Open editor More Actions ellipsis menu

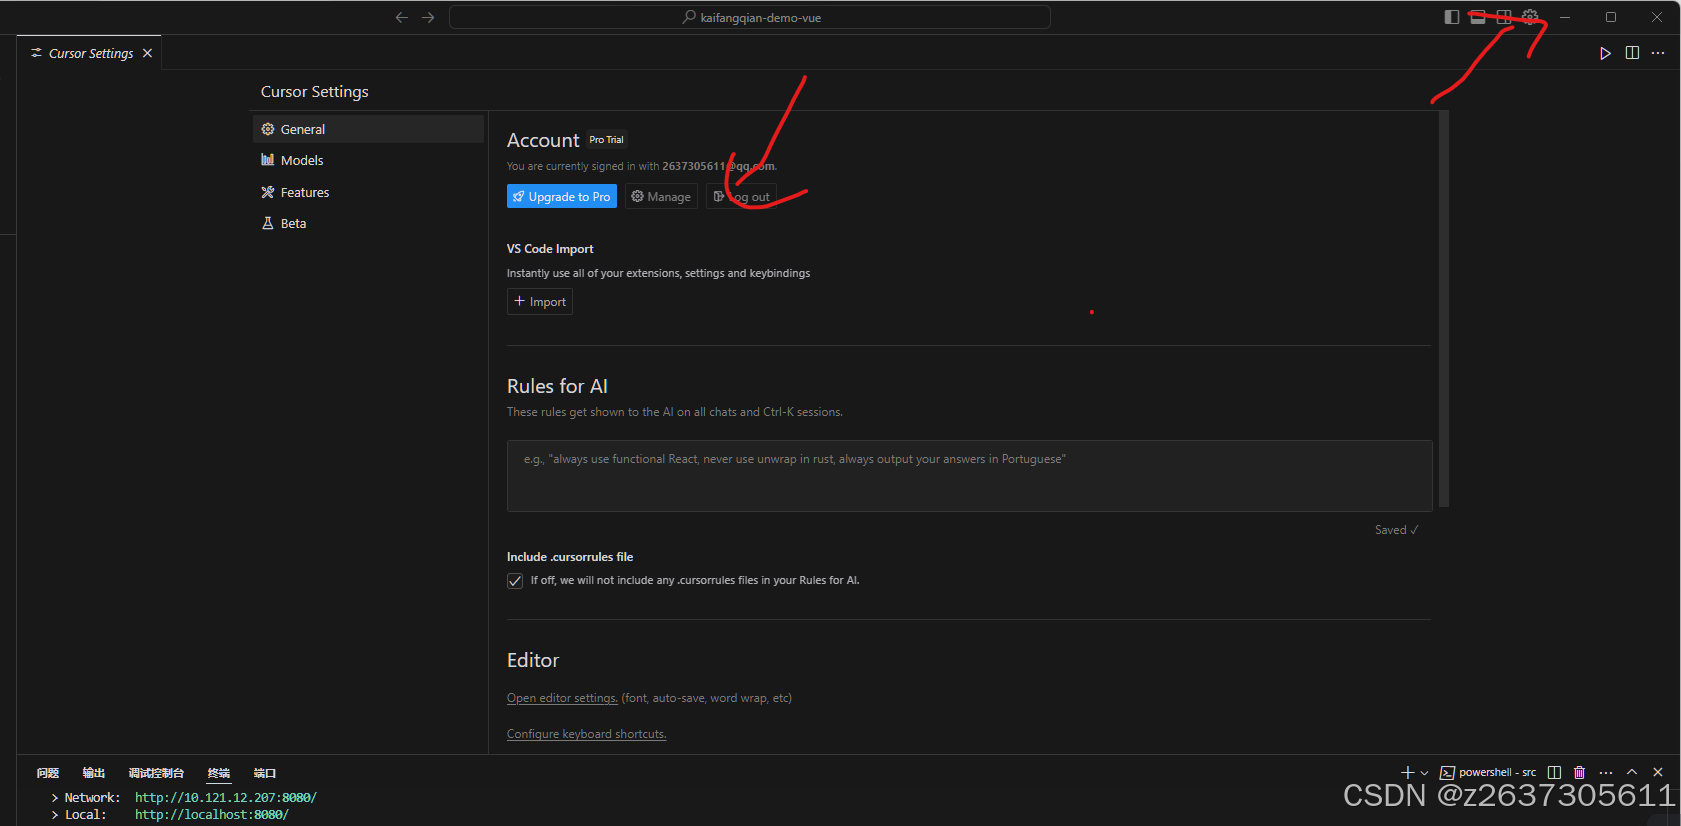tap(1658, 53)
